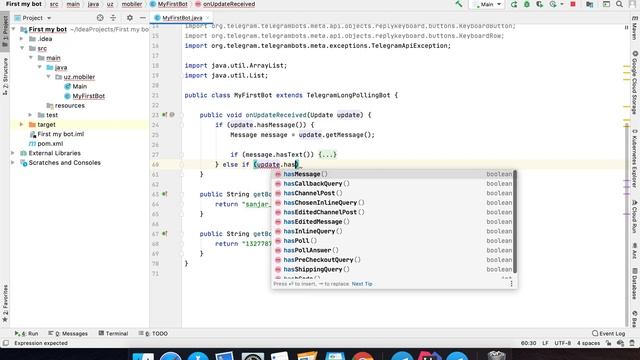Choose hasChannelPost() completion suggestion

[393, 193]
